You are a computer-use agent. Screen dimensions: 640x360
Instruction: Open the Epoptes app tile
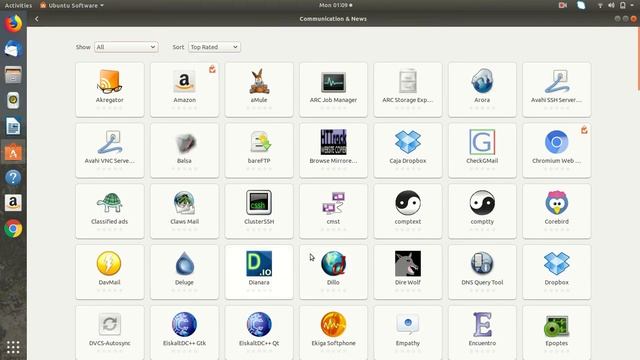tap(557, 333)
